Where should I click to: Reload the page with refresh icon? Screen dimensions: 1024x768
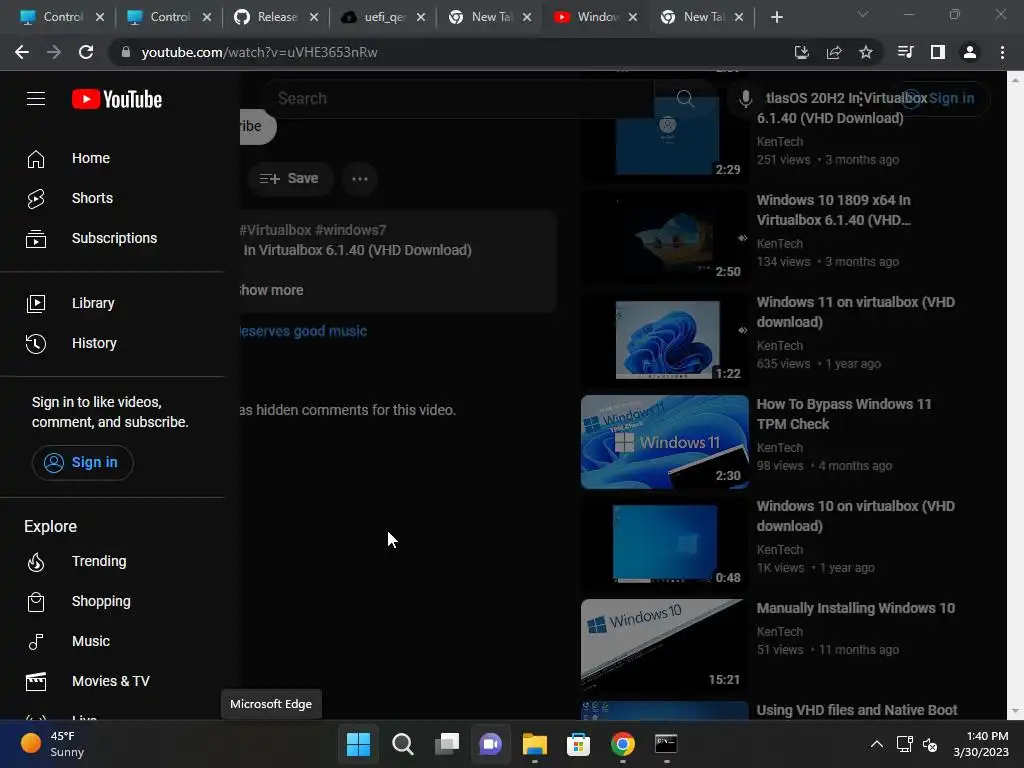click(x=86, y=52)
